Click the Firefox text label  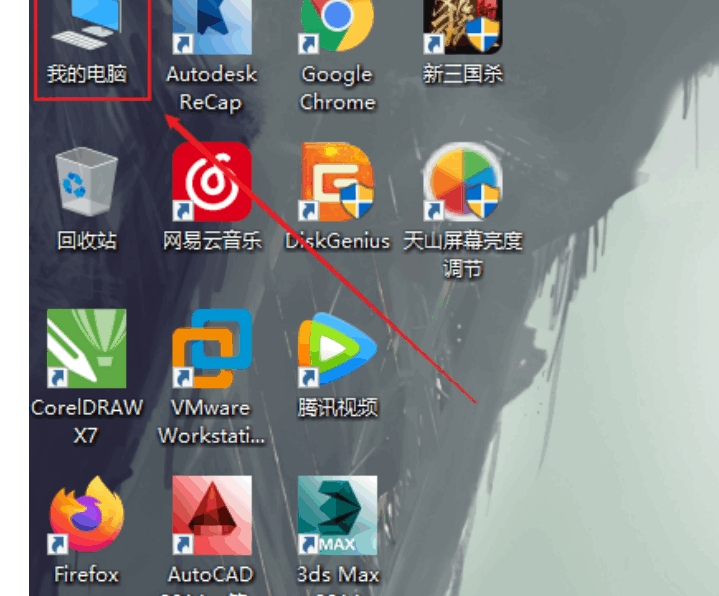point(87,574)
